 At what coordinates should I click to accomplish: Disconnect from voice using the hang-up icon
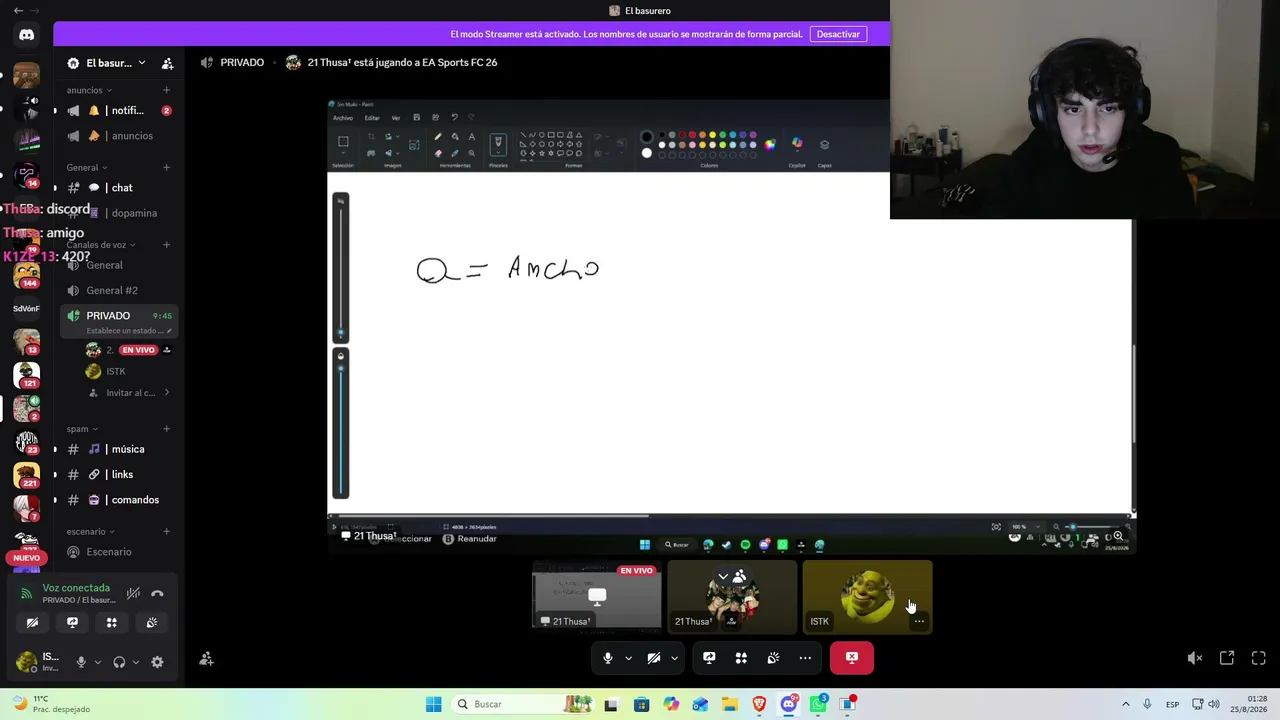click(x=157, y=593)
